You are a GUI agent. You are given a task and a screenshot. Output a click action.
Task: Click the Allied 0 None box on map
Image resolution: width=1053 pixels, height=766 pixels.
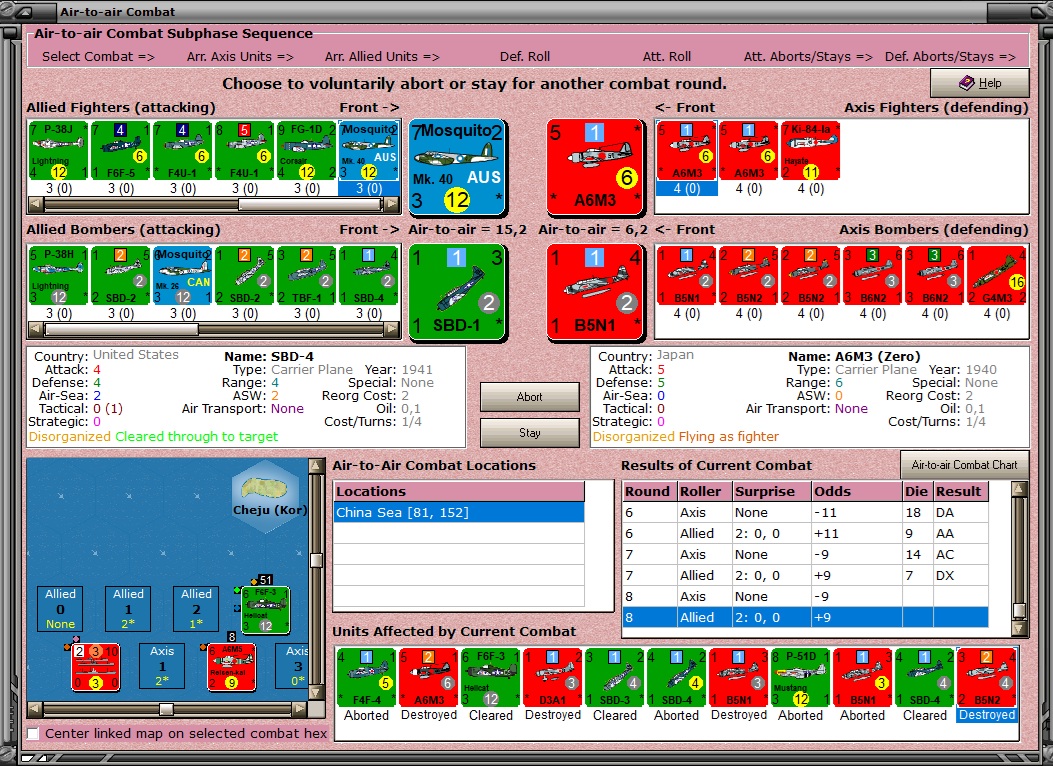(60, 609)
